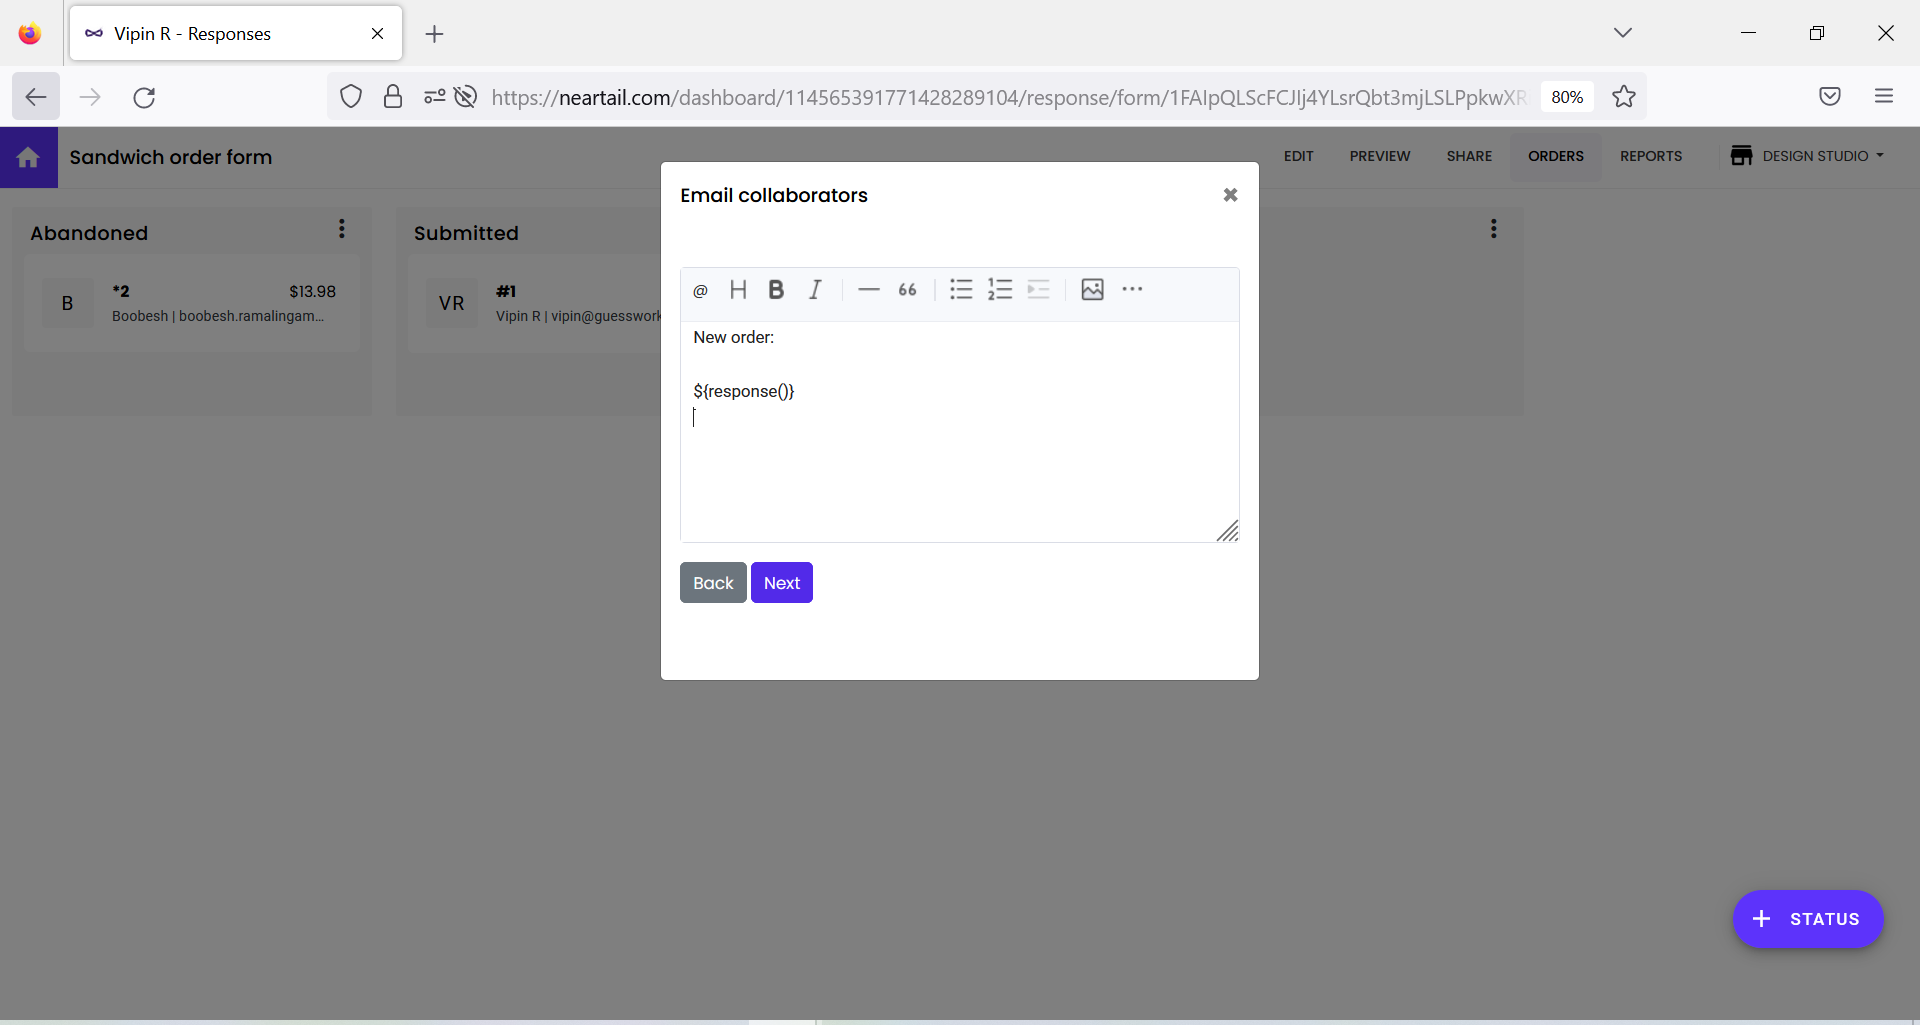
Task: Click the home icon next to Sandwich order form
Action: pyautogui.click(x=28, y=157)
